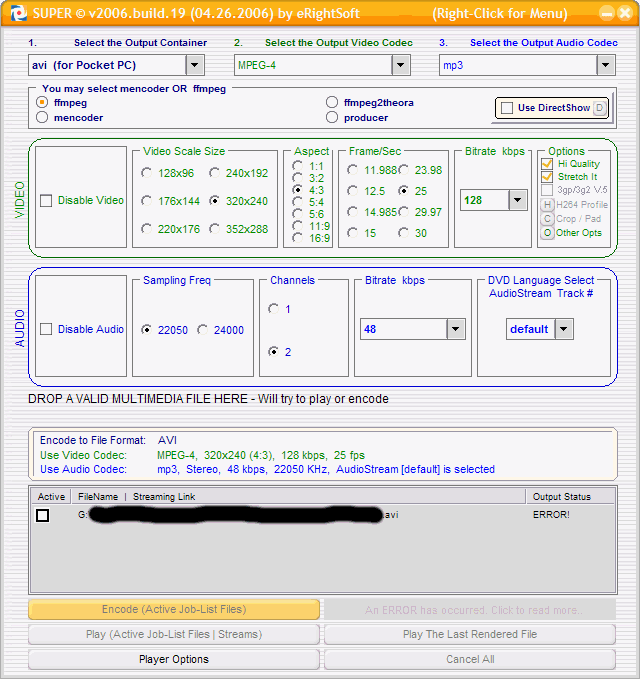Screen dimensions: 640x679
Task: Select the ffmpeg encoder radio button
Action: point(42,103)
